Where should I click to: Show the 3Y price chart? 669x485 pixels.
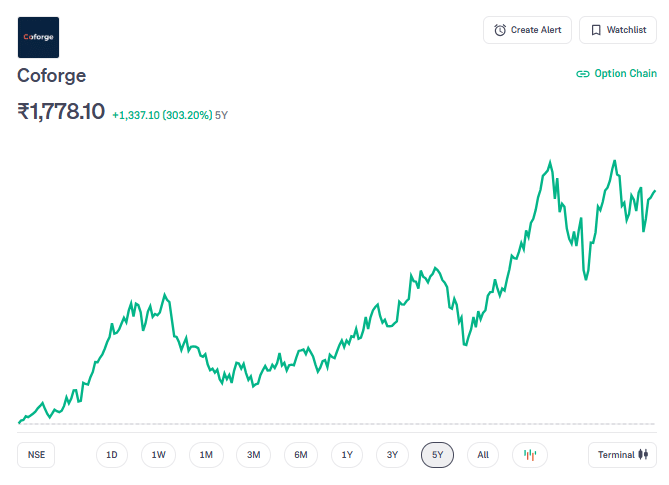[x=393, y=455]
